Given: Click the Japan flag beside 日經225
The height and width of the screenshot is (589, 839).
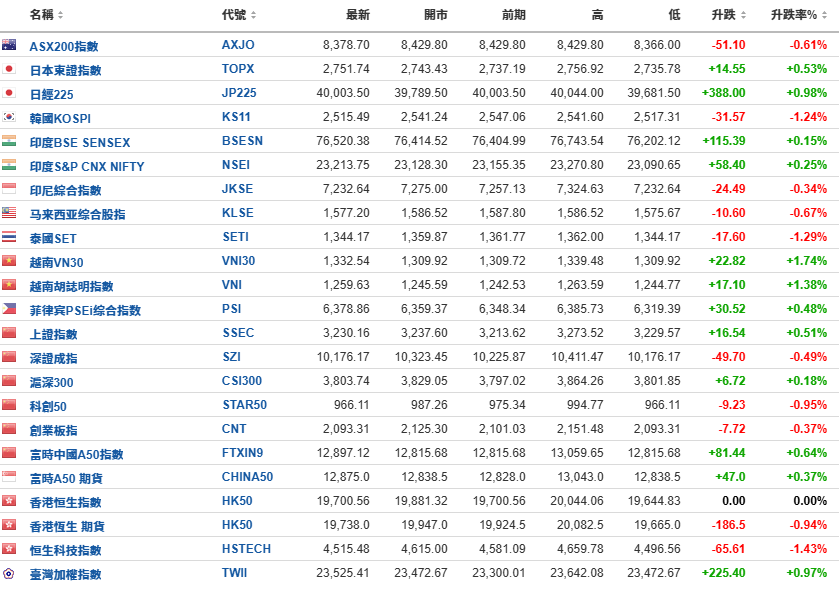Looking at the screenshot, I should point(9,93).
